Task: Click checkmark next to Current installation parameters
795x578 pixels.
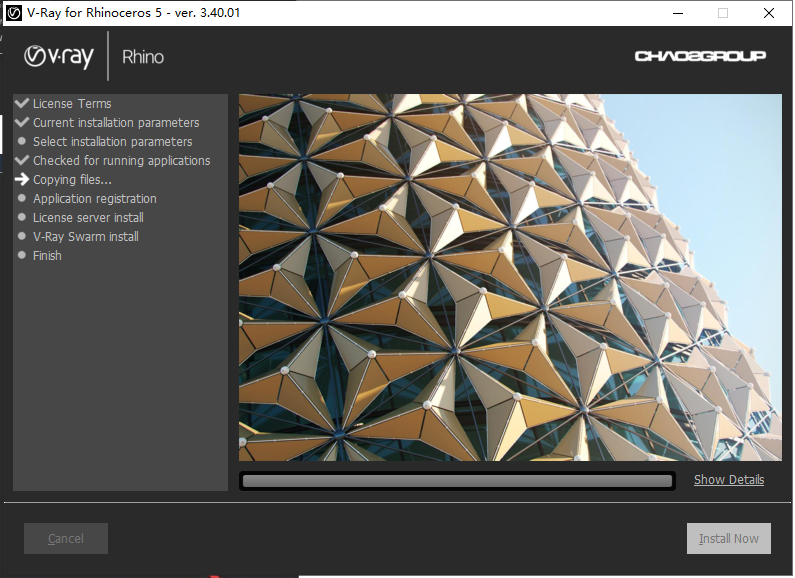Action: point(22,122)
